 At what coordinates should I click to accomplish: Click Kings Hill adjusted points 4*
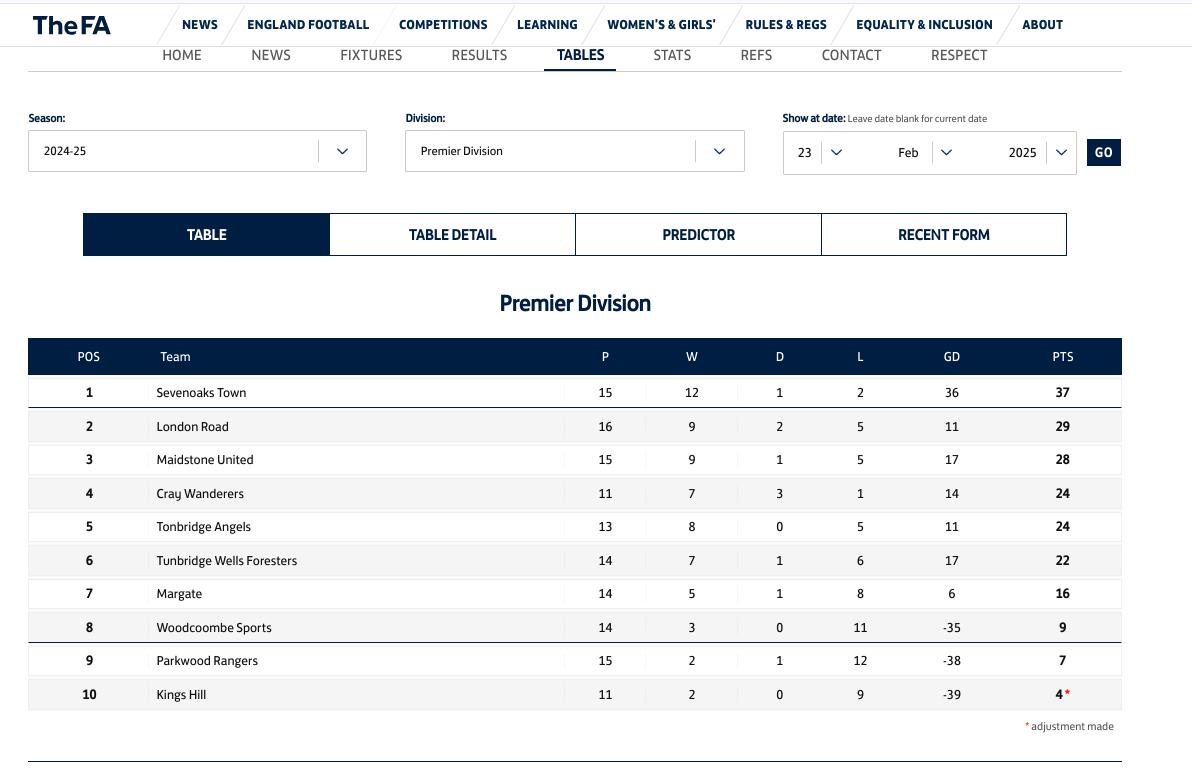click(x=1063, y=694)
